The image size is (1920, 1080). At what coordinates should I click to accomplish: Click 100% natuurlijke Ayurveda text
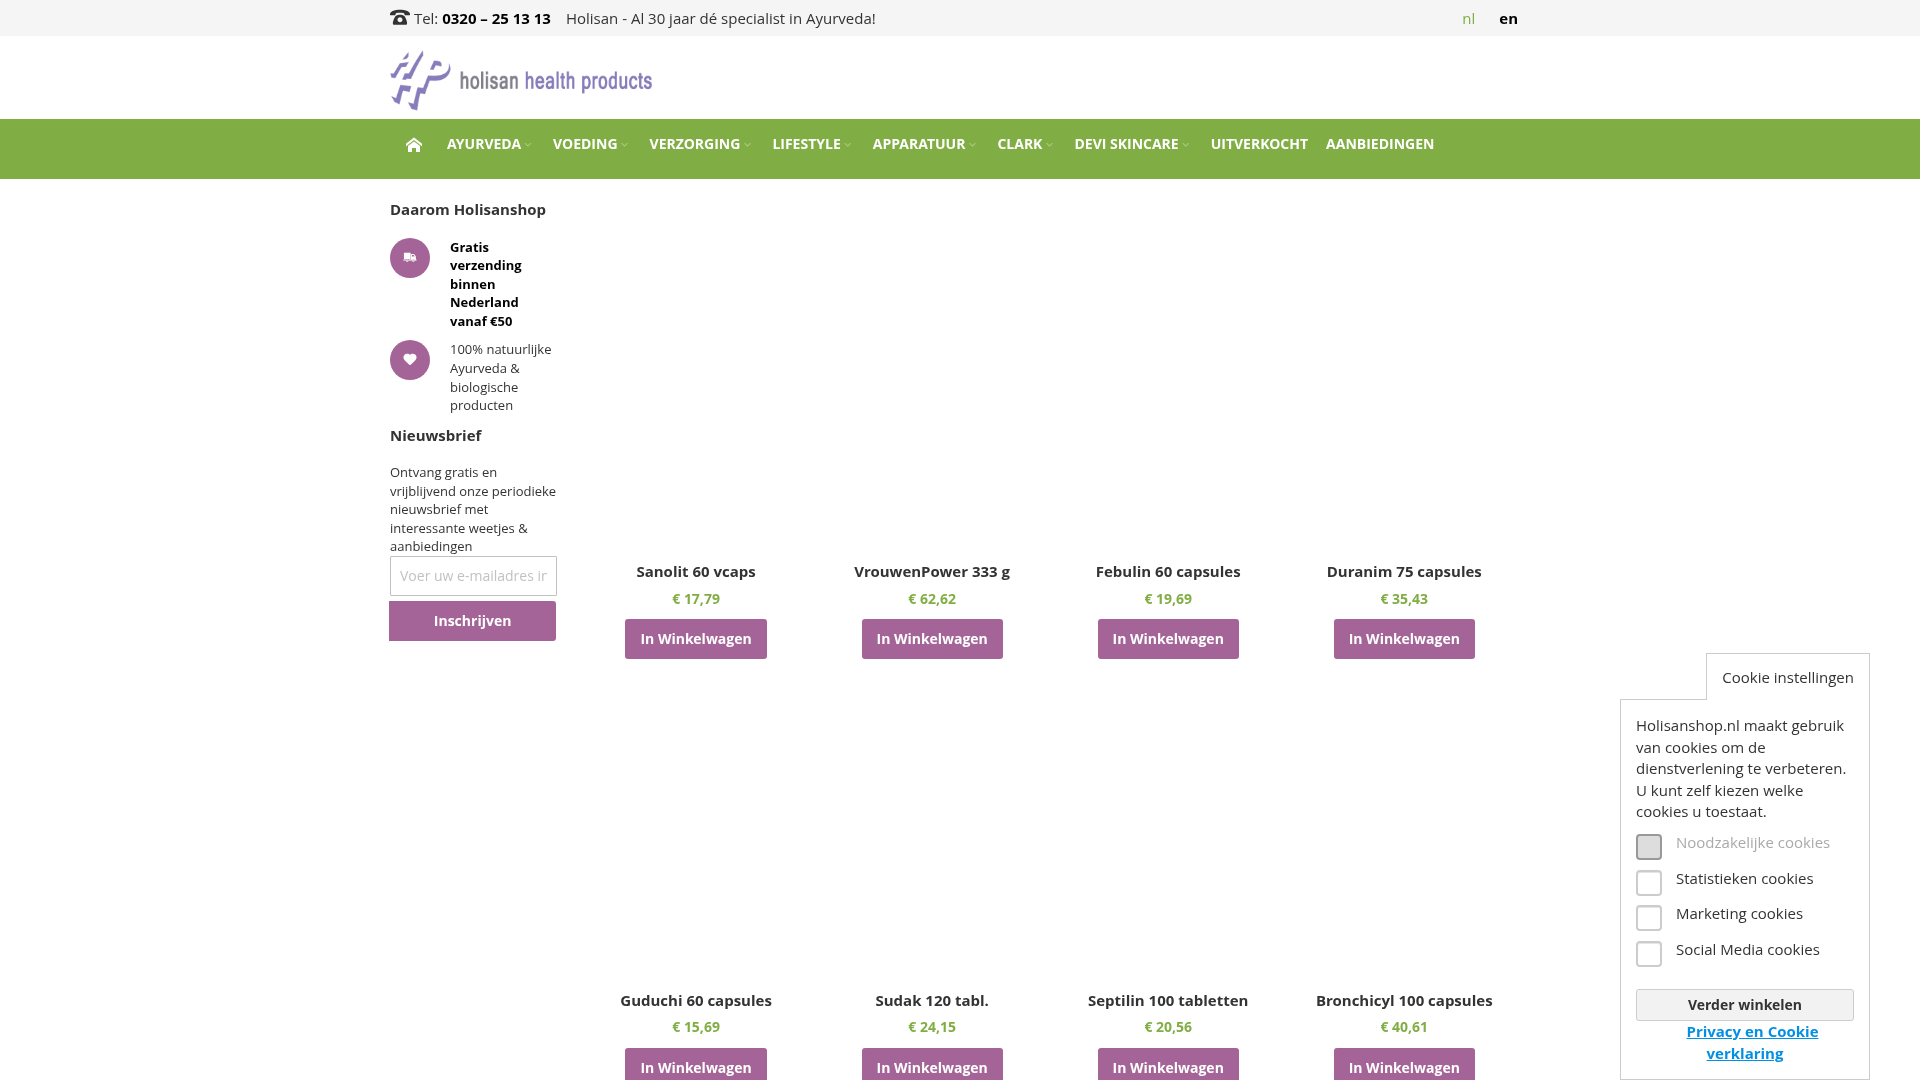point(500,377)
